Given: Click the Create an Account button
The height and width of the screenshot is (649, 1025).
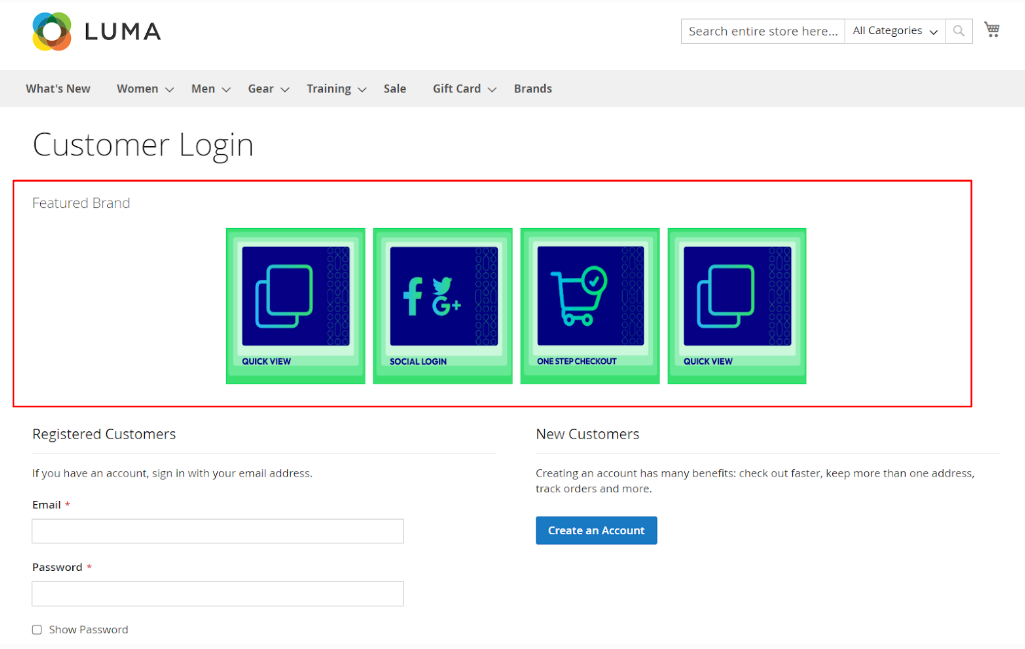Looking at the screenshot, I should [596, 530].
